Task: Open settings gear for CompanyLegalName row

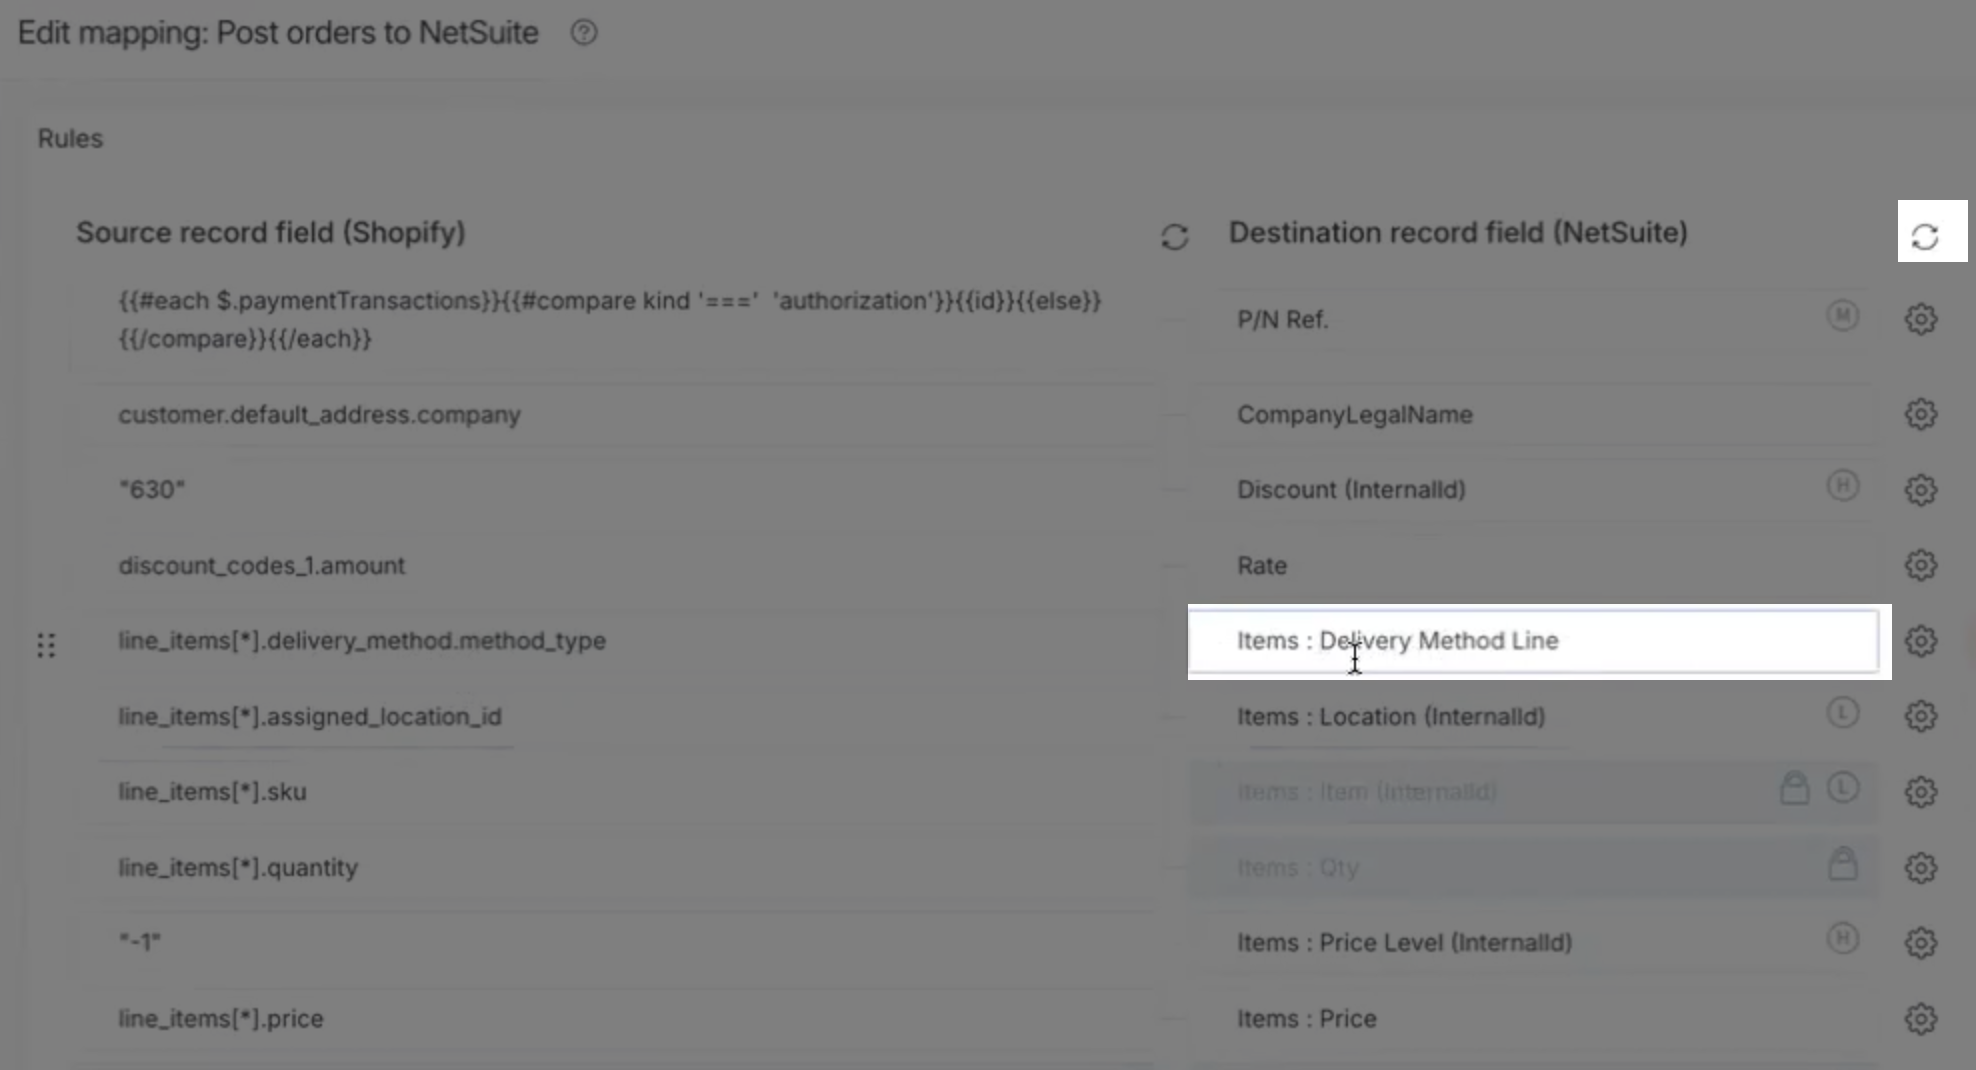Action: [x=1921, y=414]
